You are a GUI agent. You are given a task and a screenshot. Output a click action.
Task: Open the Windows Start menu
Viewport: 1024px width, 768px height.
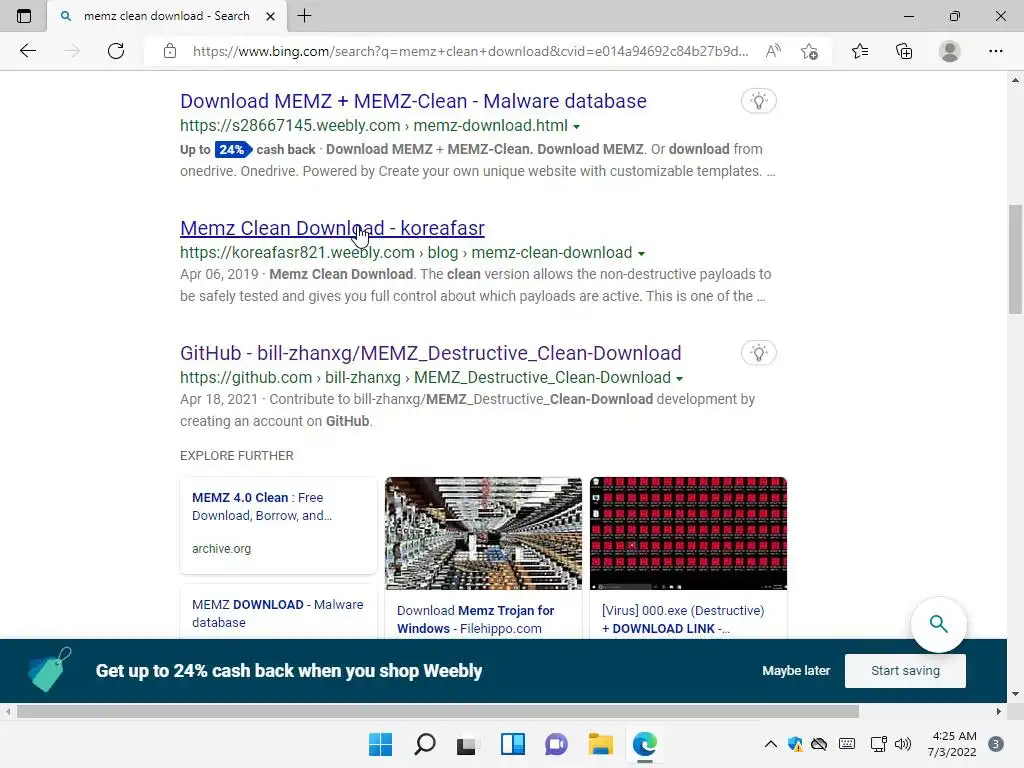tap(380, 744)
